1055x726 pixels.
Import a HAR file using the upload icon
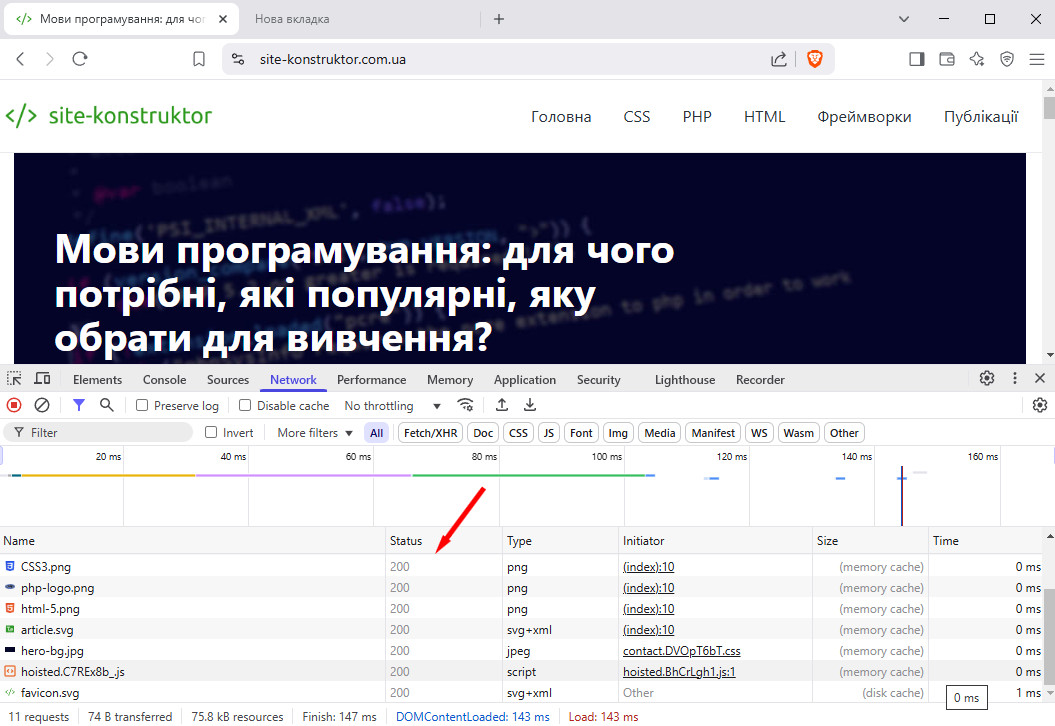tap(502, 405)
